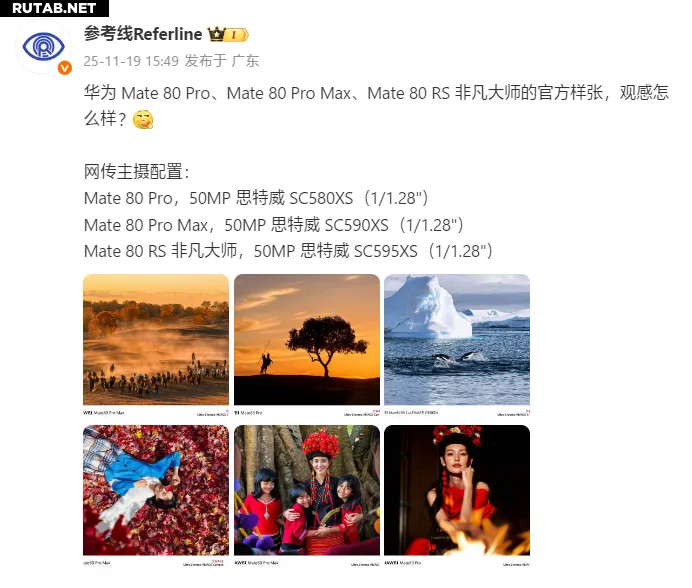Open the 参考线Referline username link
The height and width of the screenshot is (588, 692).
tap(143, 34)
